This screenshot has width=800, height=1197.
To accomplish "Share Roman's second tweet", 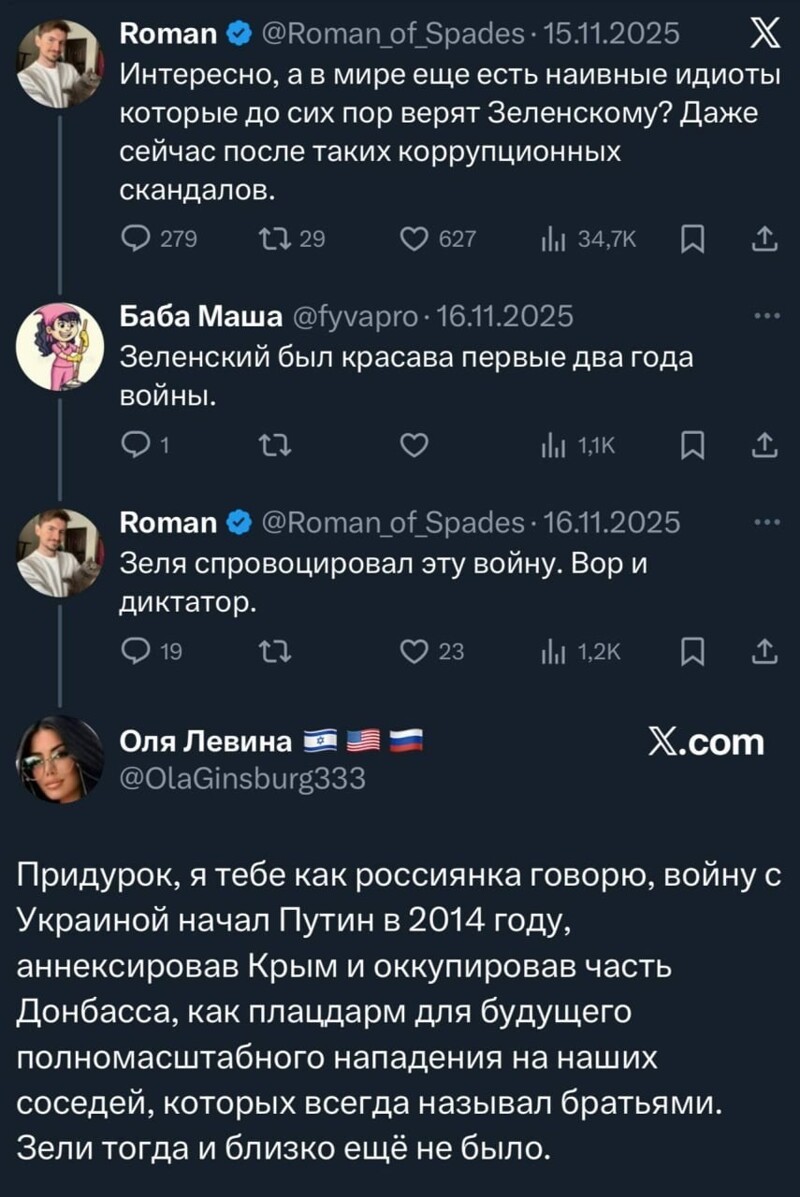I will click(x=765, y=650).
